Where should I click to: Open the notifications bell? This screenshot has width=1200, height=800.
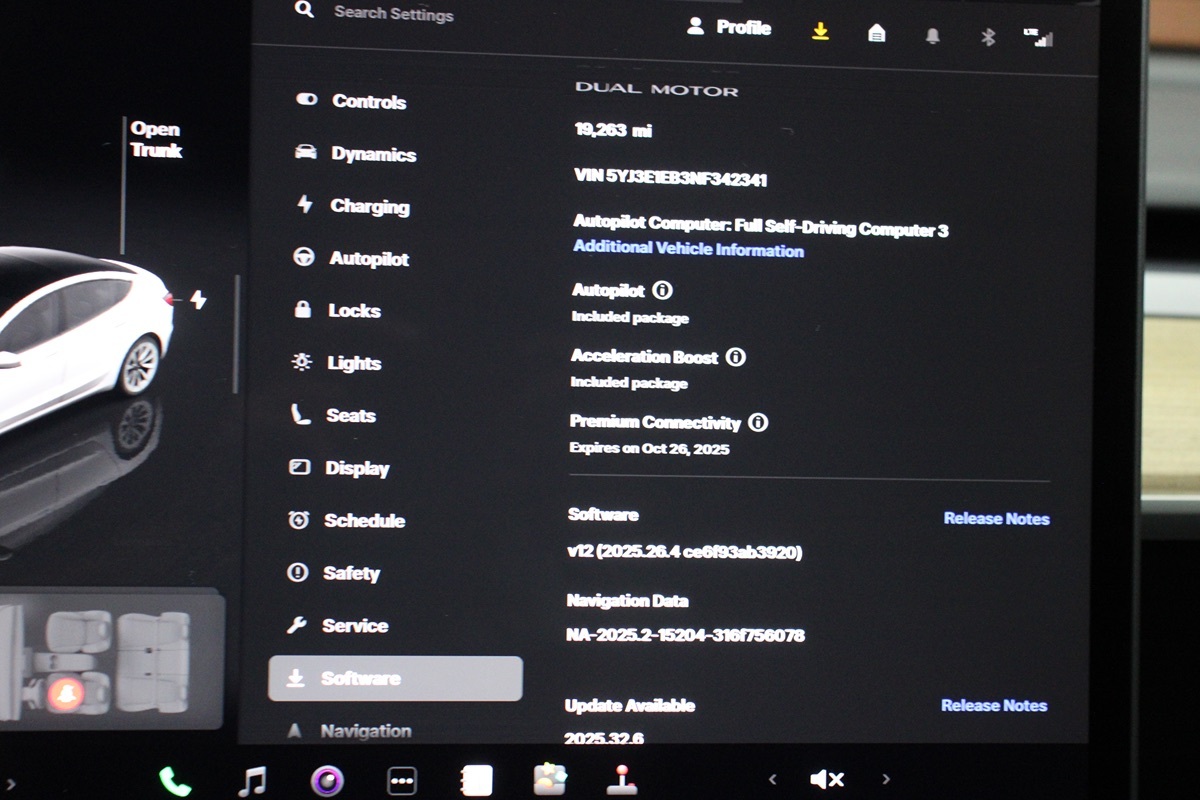click(x=933, y=36)
